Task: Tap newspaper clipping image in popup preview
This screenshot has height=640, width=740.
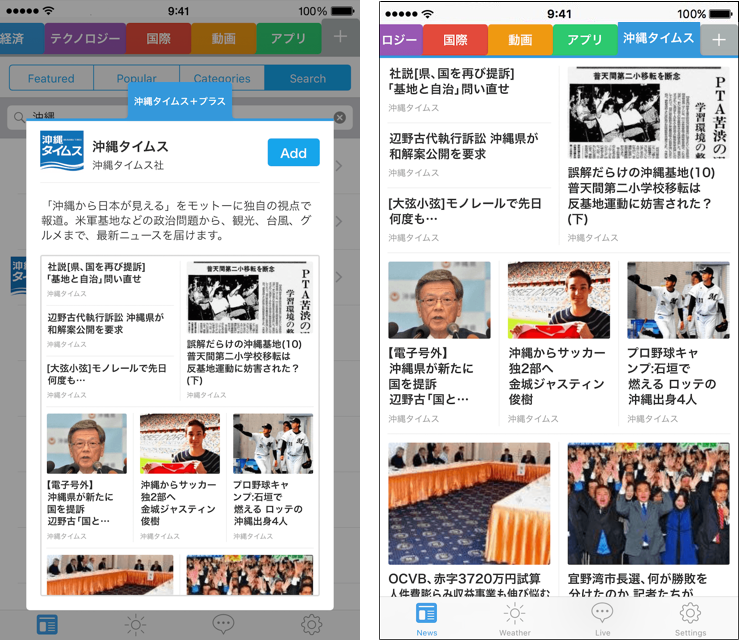Action: (x=250, y=297)
